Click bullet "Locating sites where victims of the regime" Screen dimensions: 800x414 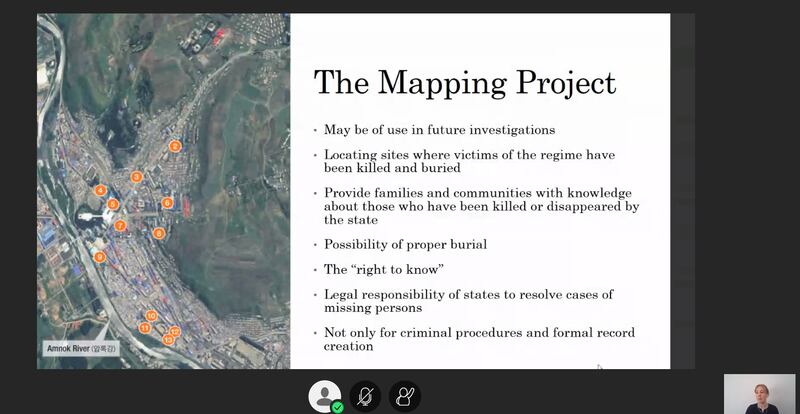[x=469, y=161]
